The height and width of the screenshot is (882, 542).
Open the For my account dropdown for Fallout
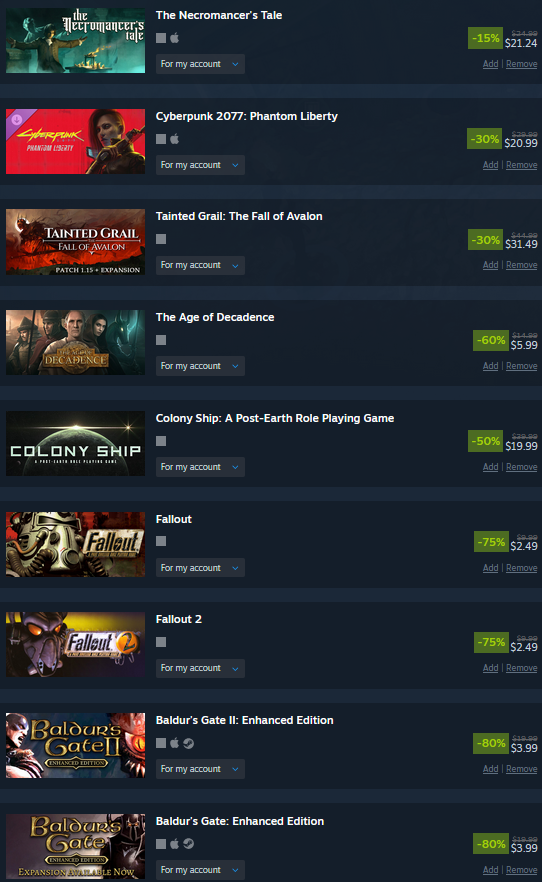200,568
